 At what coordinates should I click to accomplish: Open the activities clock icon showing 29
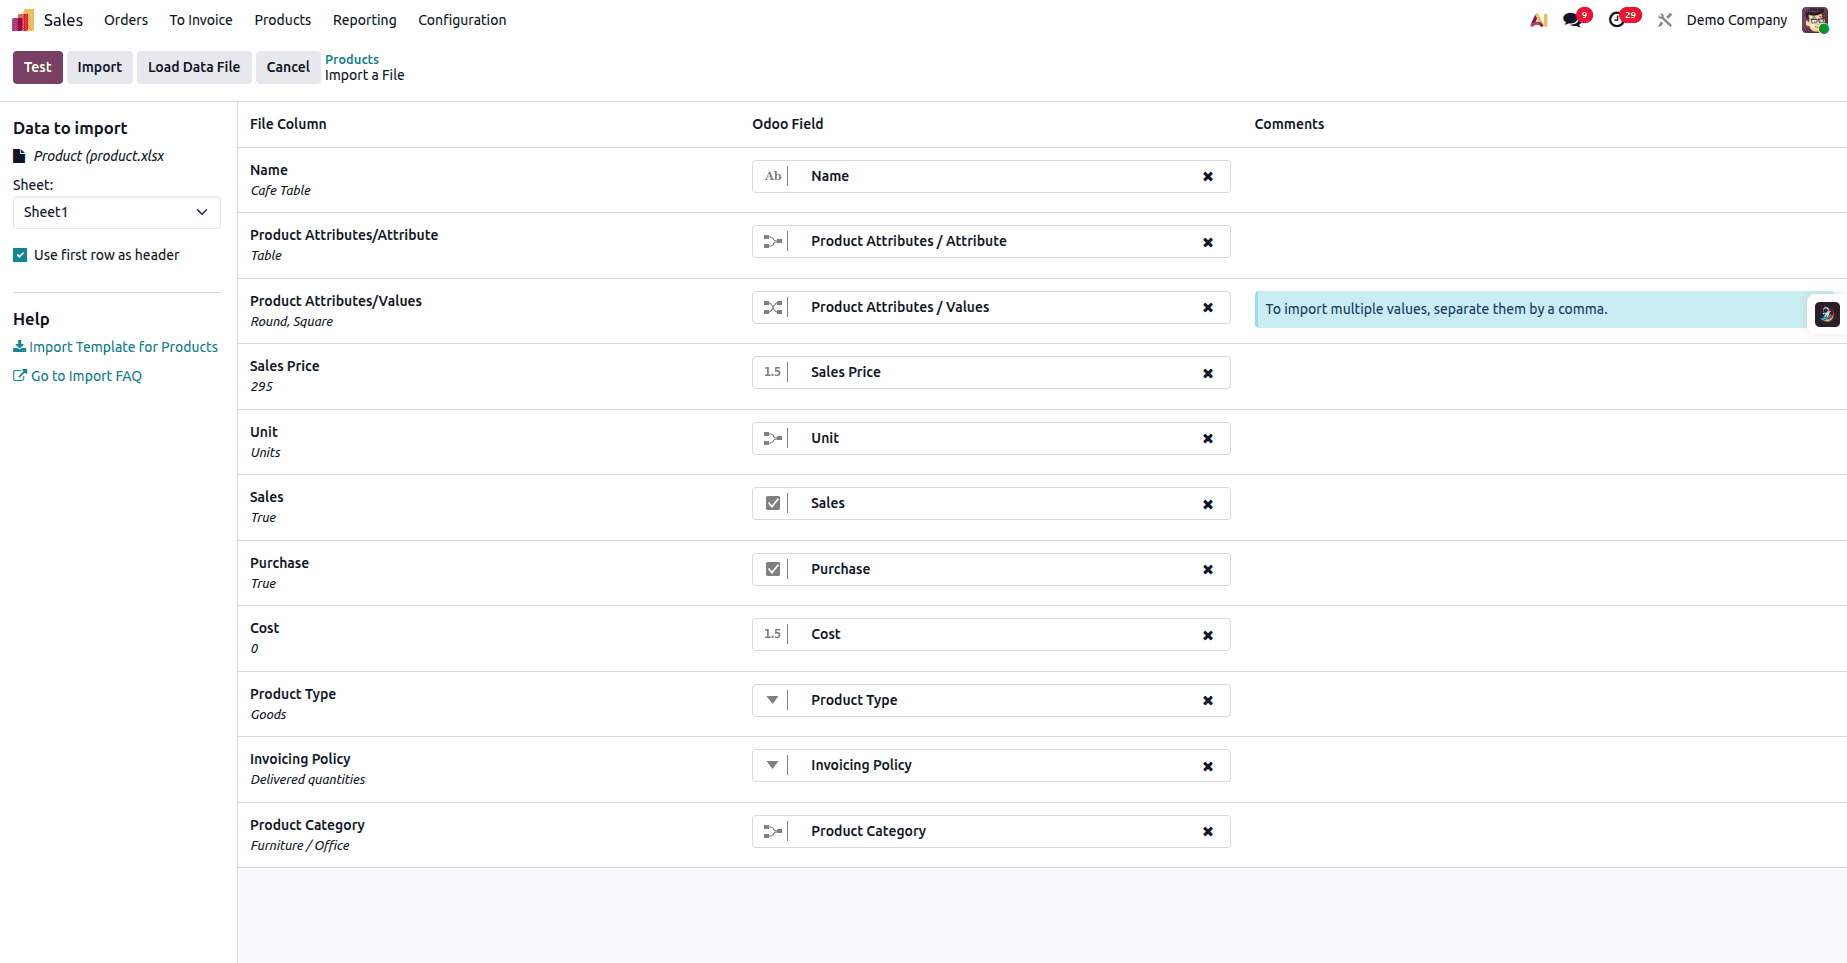[1618, 19]
